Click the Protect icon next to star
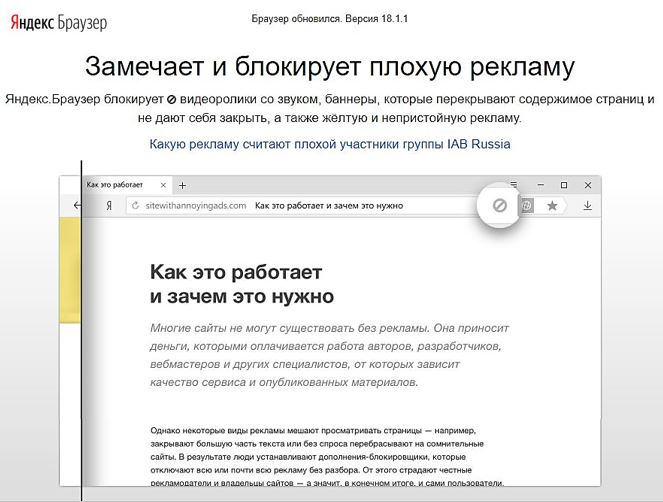This screenshot has height=502, width=663. 526,206
